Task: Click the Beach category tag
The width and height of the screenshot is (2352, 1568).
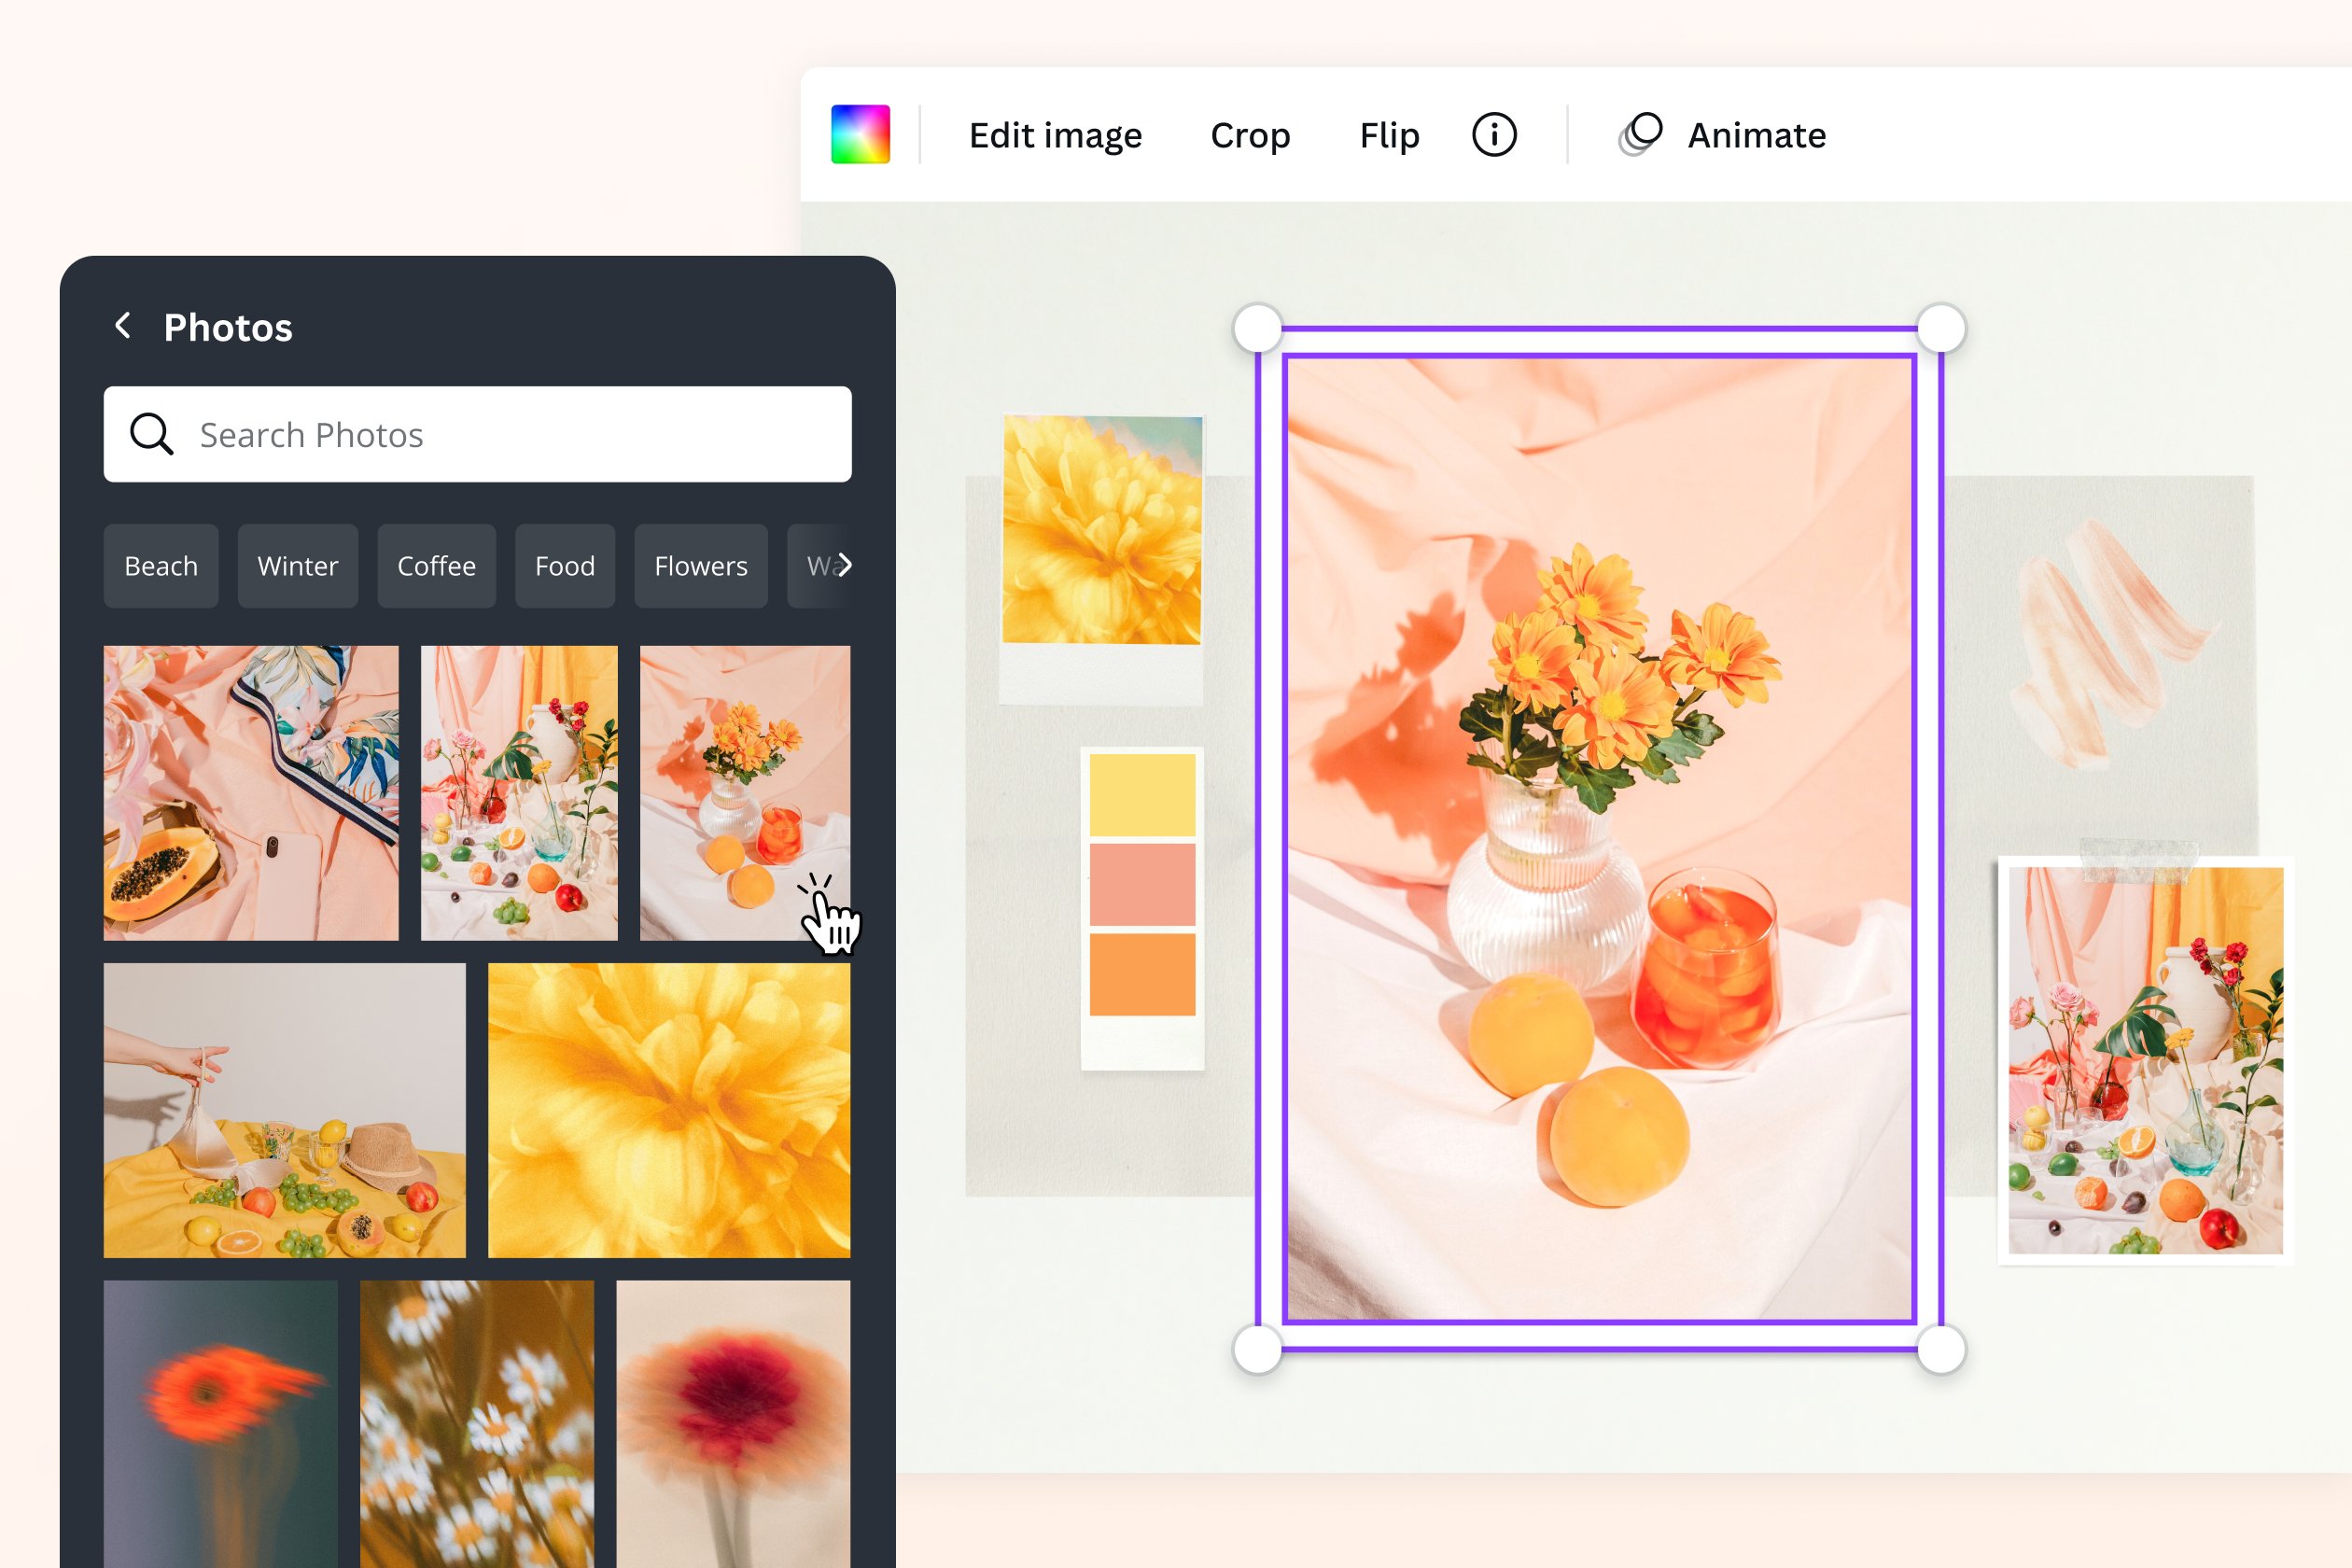Action: tap(161, 564)
